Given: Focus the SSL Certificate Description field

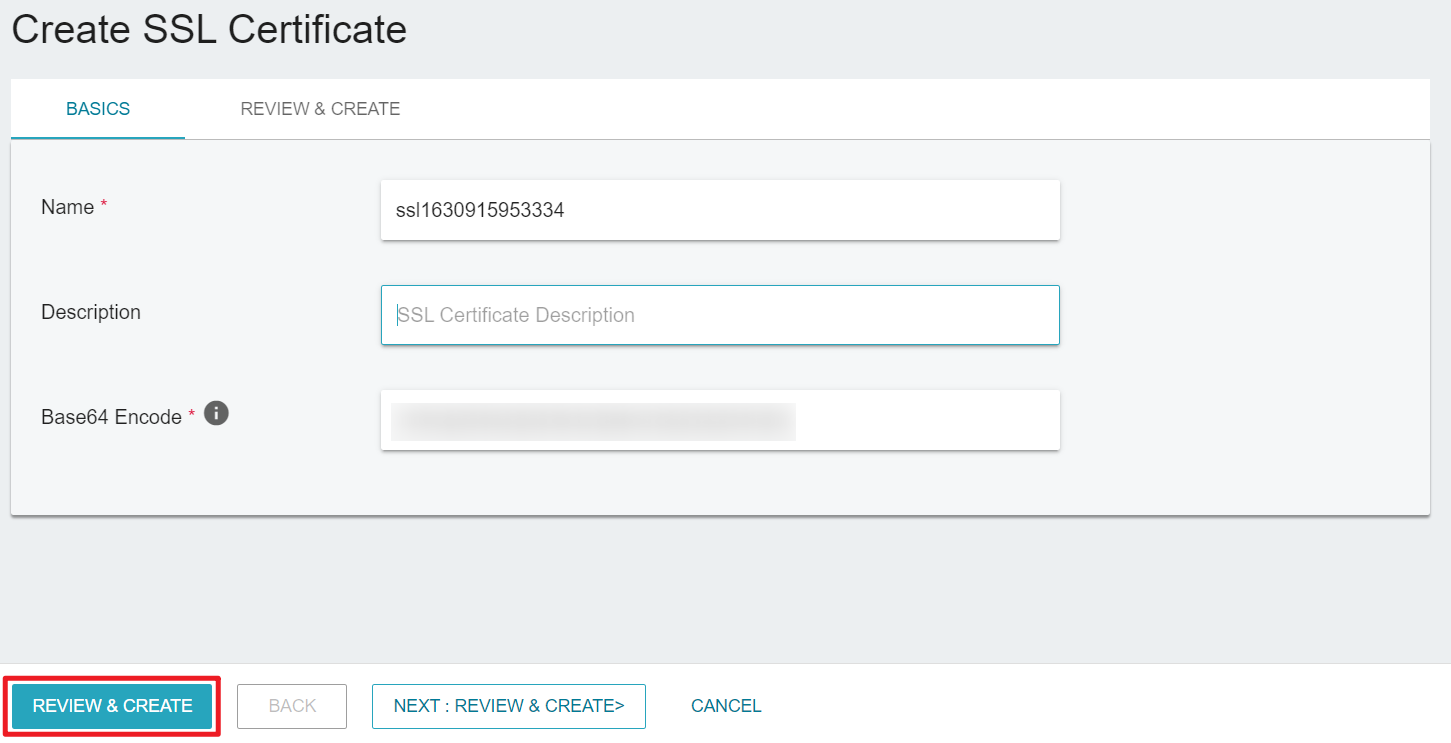Looking at the screenshot, I should point(720,315).
